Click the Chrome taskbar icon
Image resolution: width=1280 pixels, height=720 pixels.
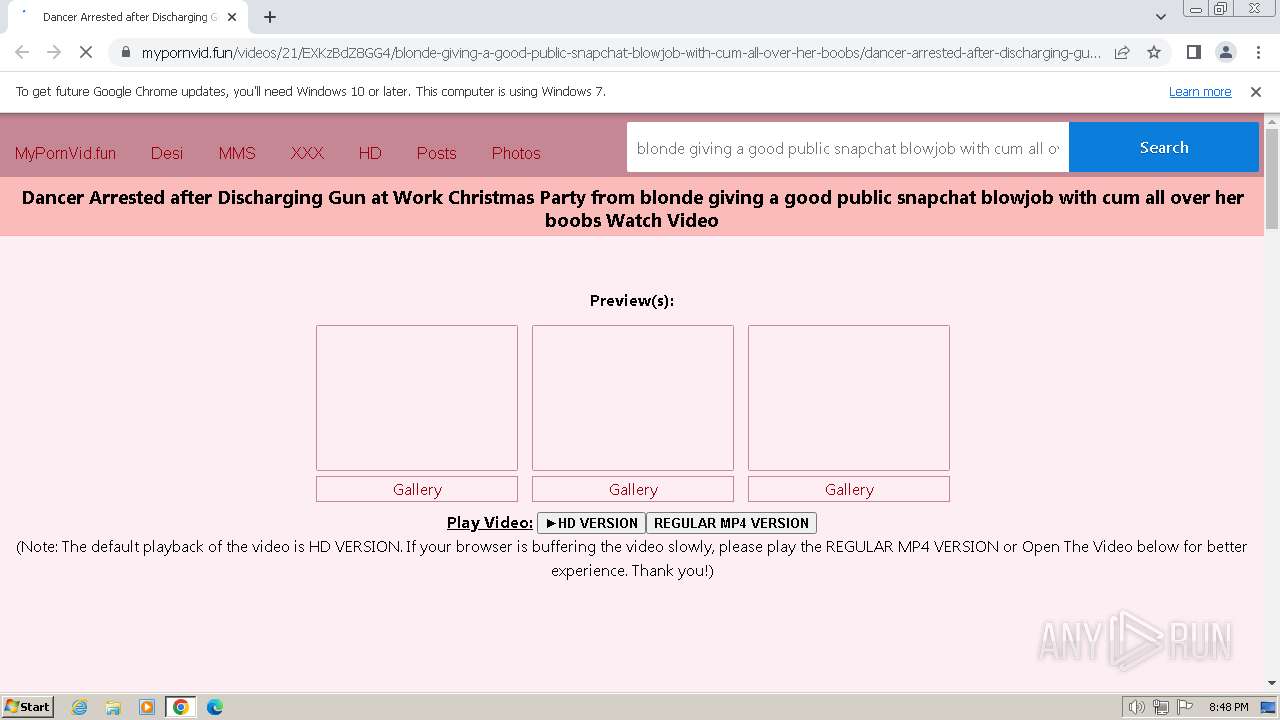pos(181,707)
